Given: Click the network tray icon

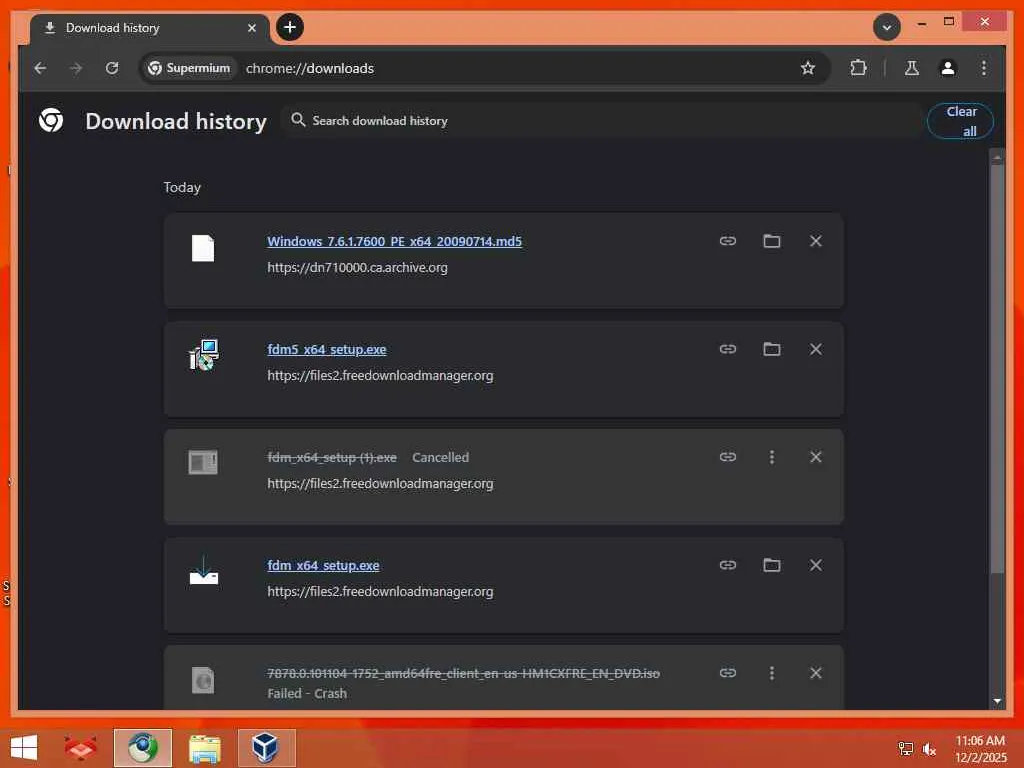Looking at the screenshot, I should [905, 749].
